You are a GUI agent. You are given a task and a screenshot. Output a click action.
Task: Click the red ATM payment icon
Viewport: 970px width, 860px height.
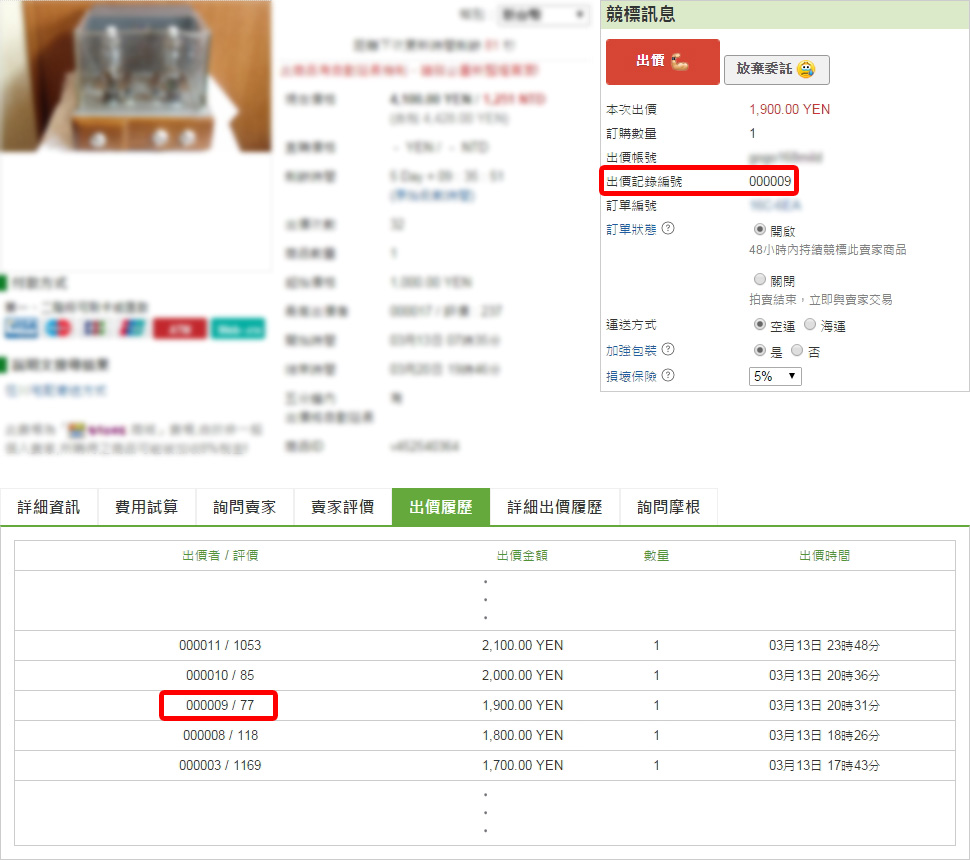(180, 328)
